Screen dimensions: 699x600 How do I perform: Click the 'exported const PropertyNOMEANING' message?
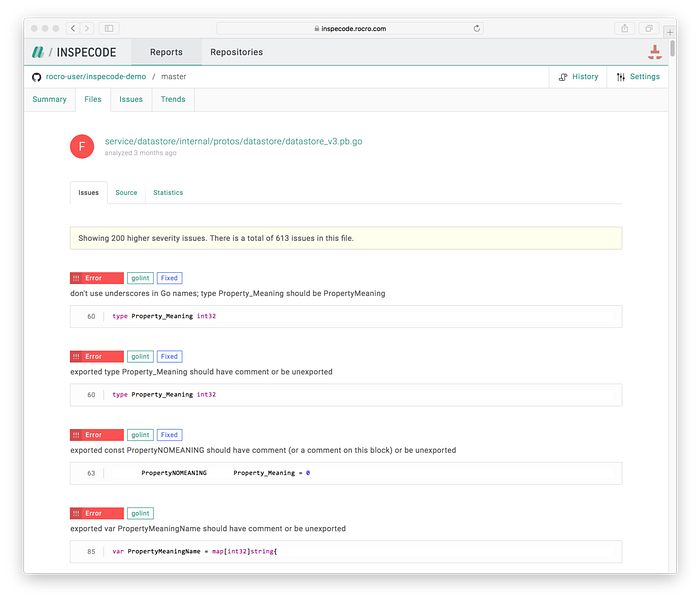pyautogui.click(x=263, y=450)
